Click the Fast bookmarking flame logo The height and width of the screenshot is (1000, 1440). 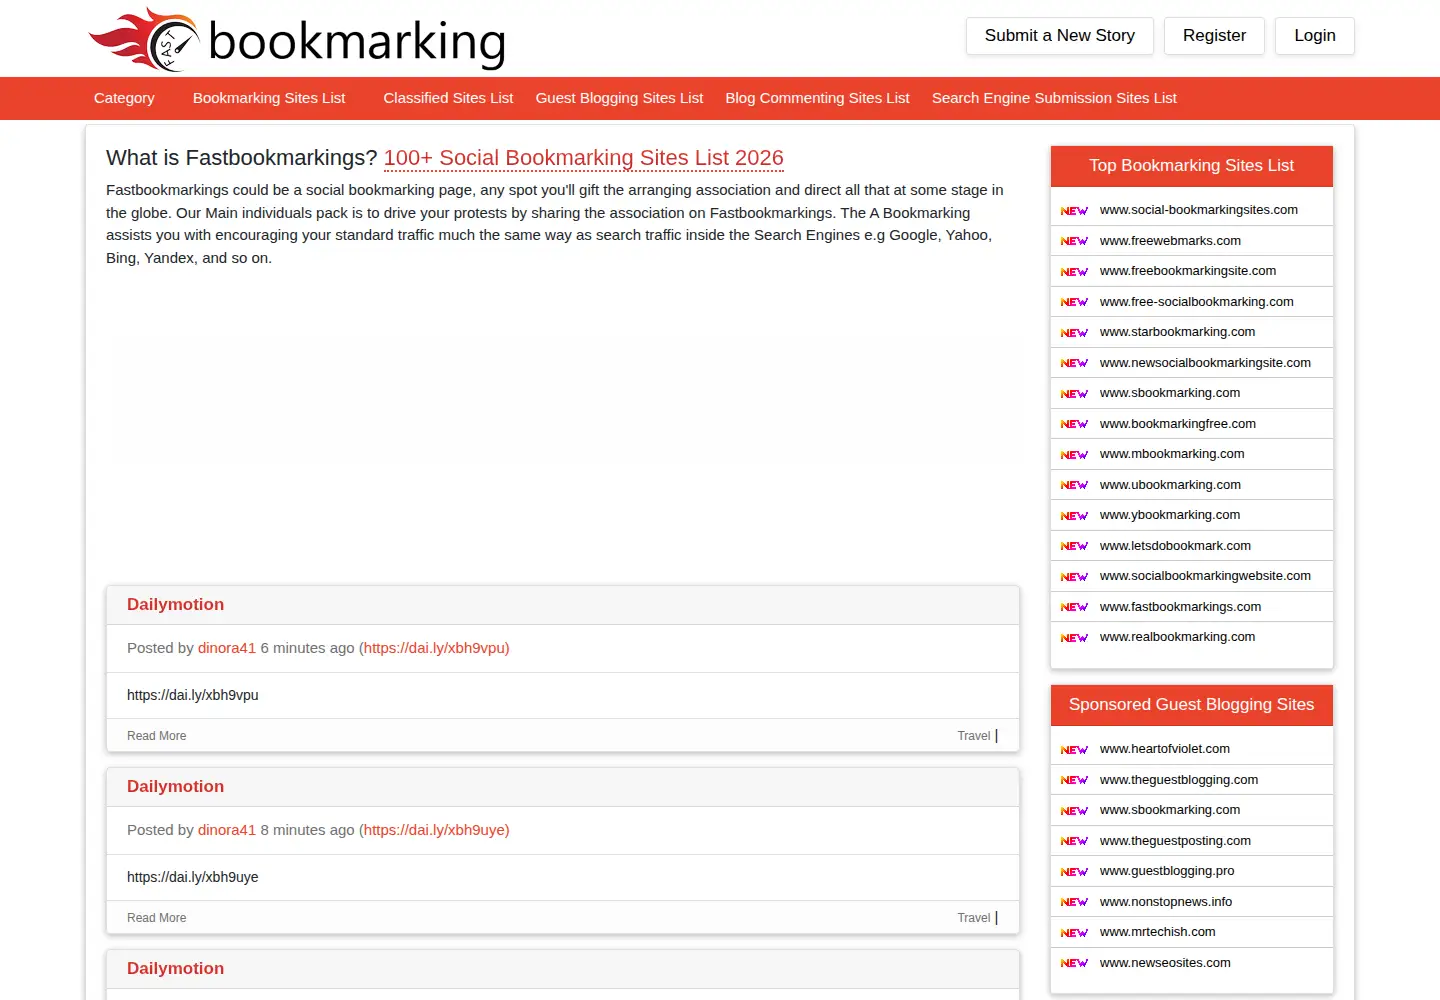pyautogui.click(x=297, y=40)
